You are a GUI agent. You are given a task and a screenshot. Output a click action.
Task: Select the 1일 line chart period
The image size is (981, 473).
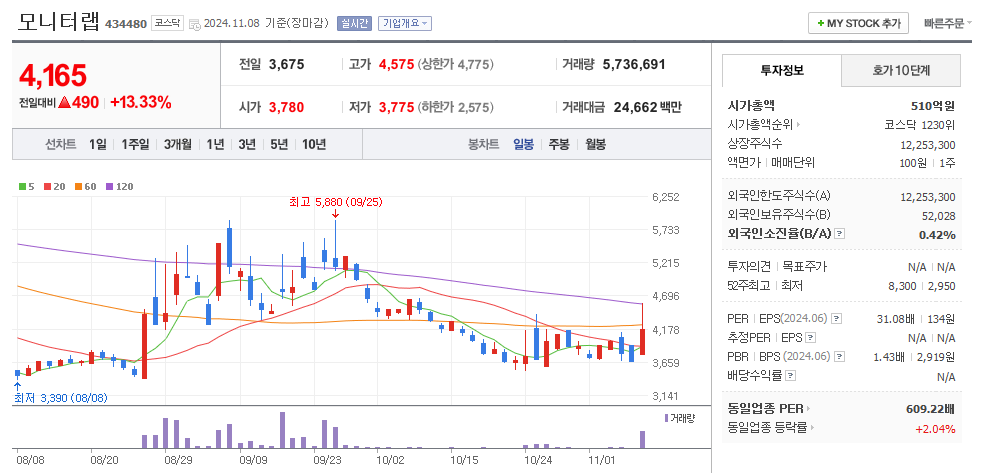pyautogui.click(x=98, y=145)
